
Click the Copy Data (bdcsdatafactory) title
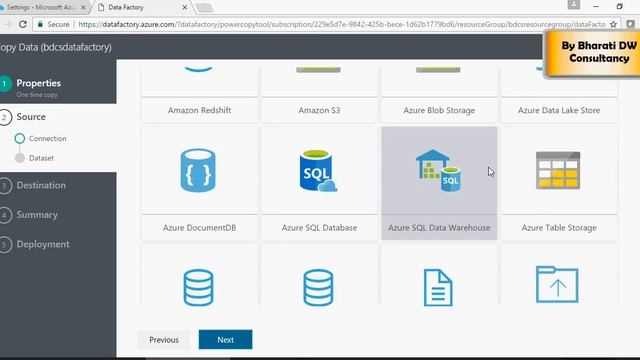(x=56, y=47)
